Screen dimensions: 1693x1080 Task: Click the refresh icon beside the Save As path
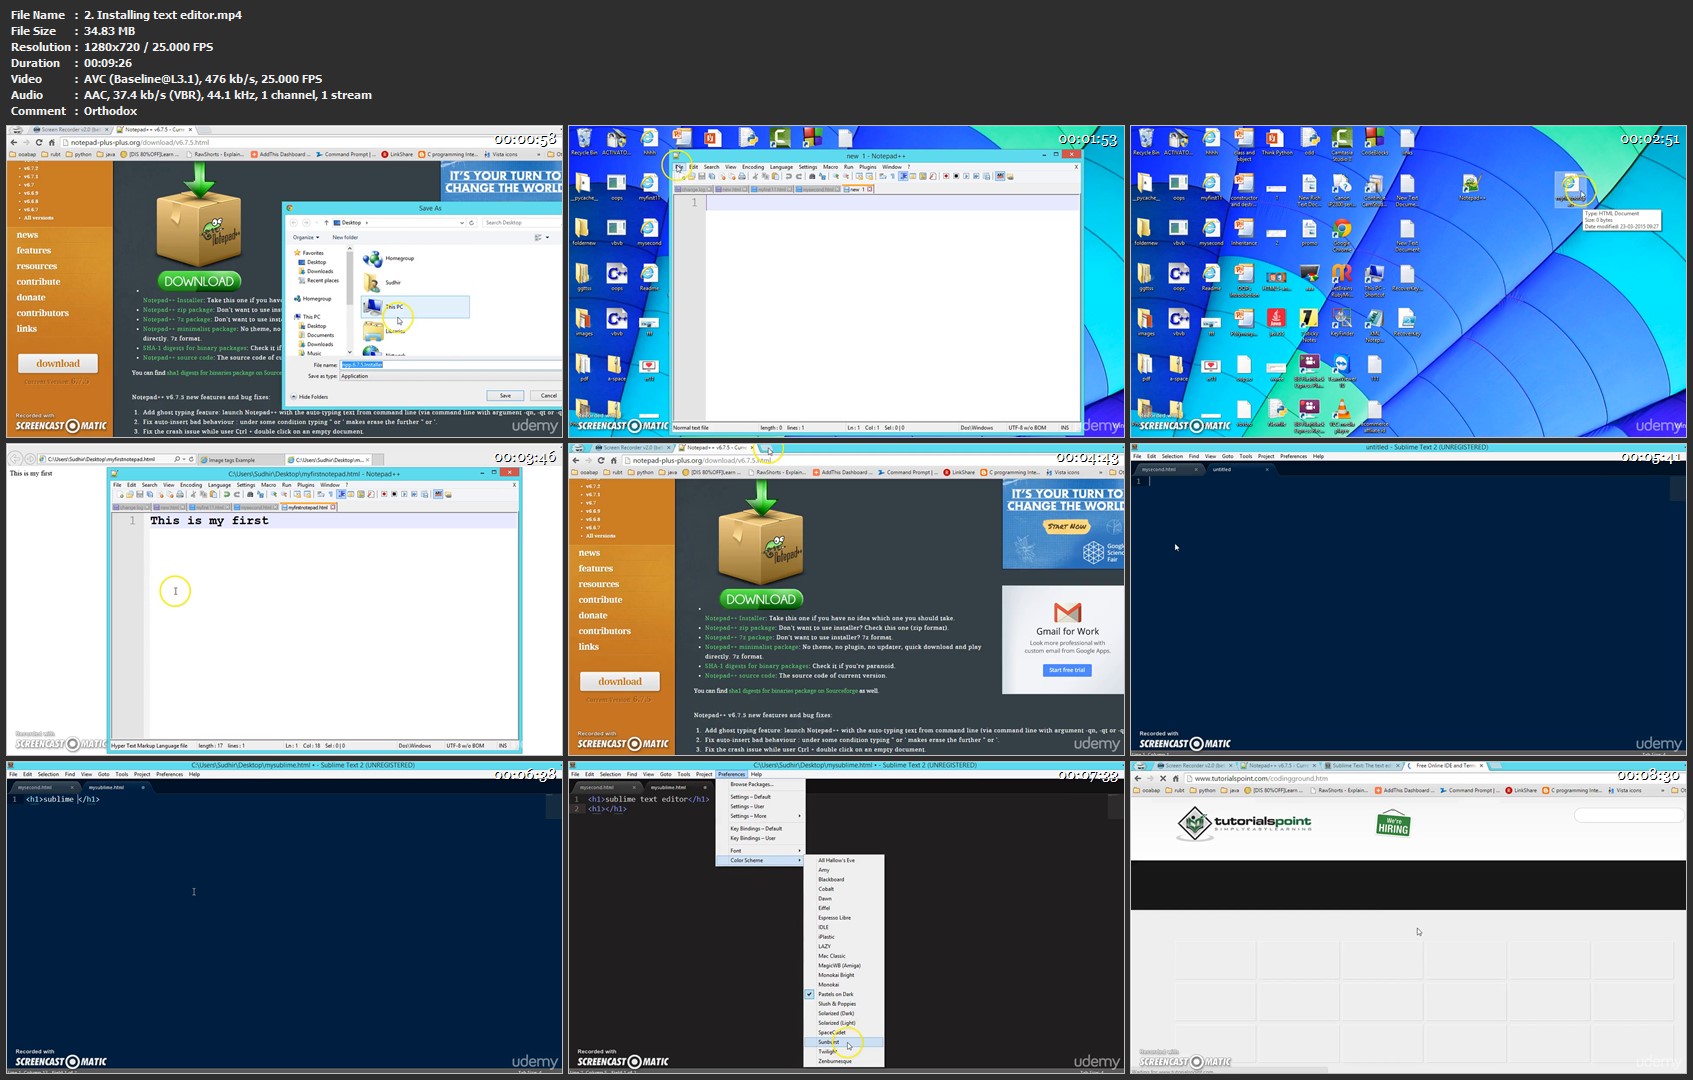(472, 222)
